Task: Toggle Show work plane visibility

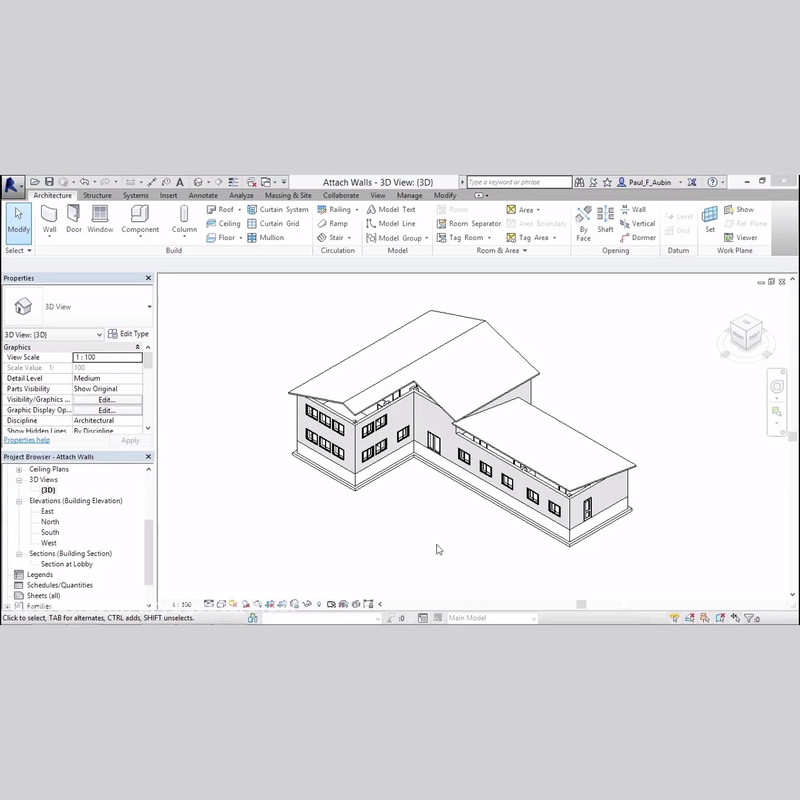Action: click(738, 210)
